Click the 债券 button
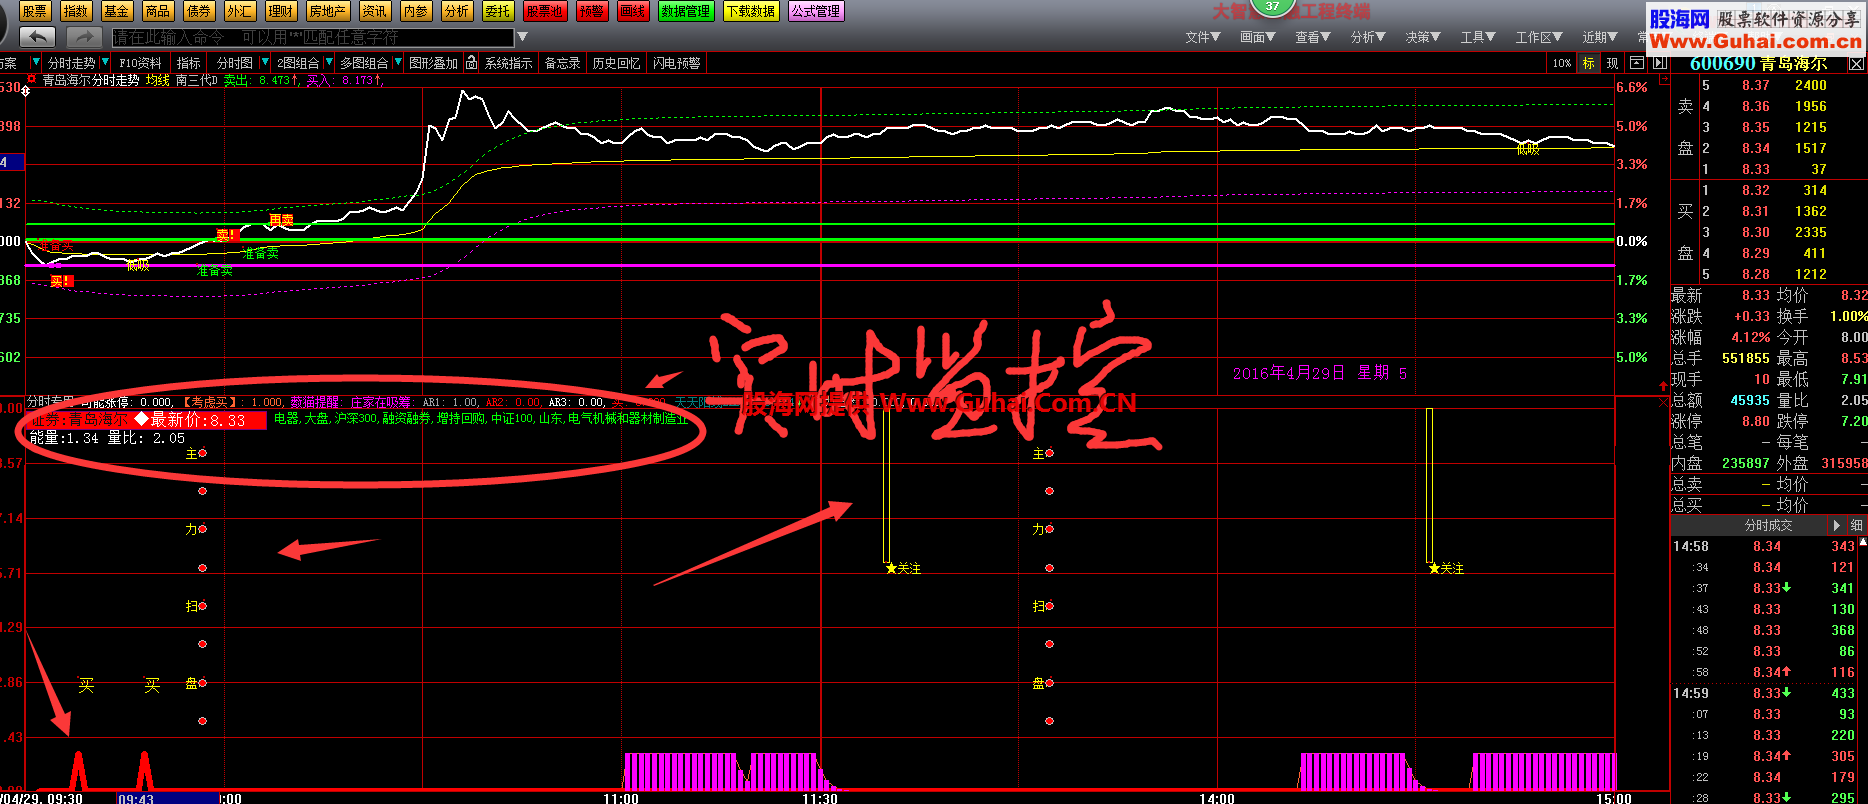Viewport: 1868px width, 804px height. pos(199,11)
